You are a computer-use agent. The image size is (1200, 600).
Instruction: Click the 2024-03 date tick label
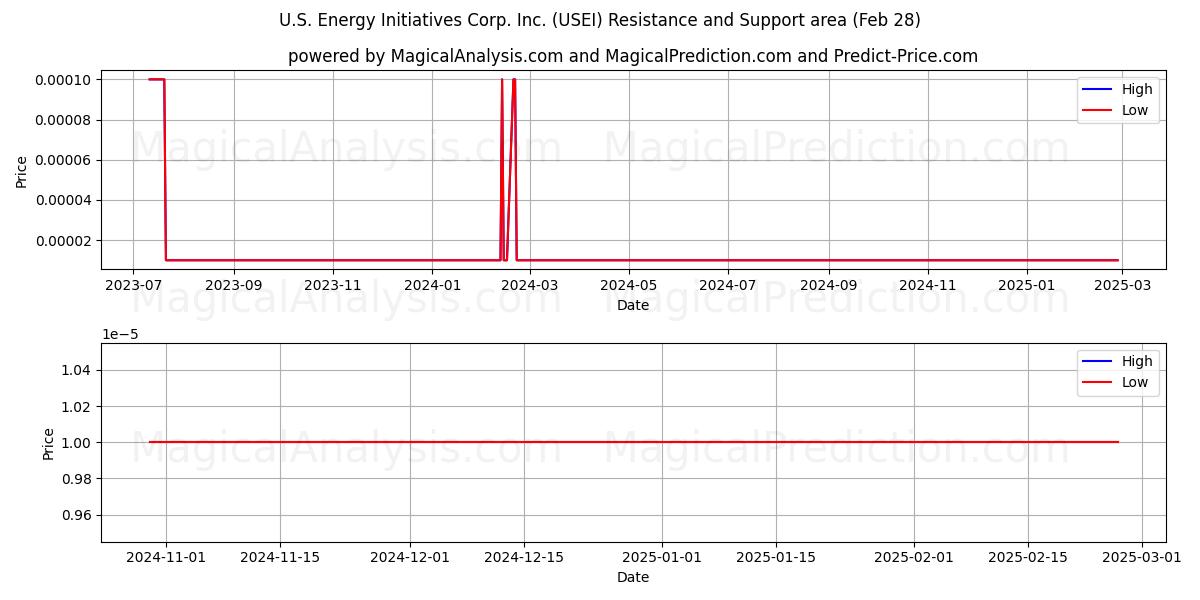[x=530, y=285]
